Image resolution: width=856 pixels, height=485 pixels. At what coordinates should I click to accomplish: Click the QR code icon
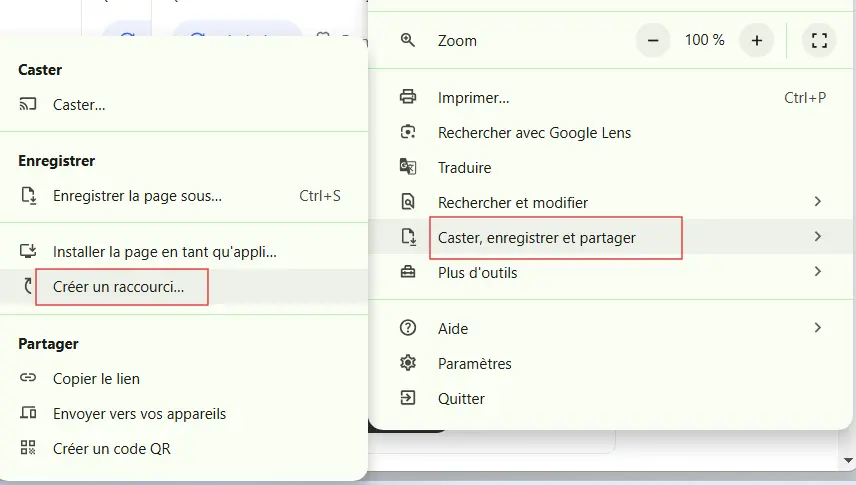[x=28, y=448]
